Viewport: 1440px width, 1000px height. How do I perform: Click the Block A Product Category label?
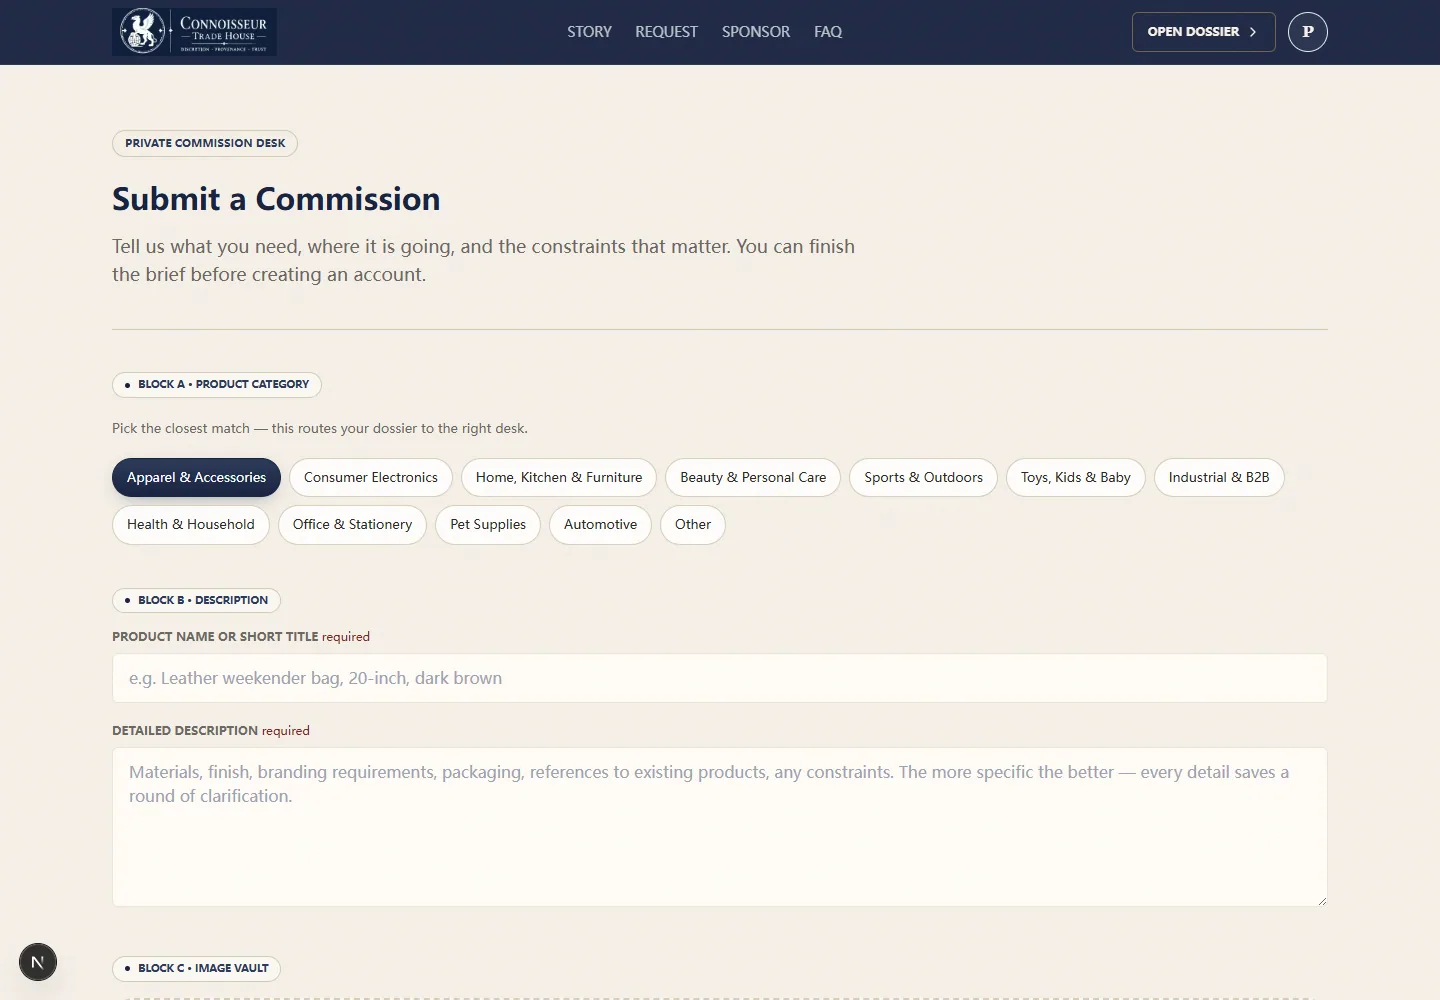[217, 384]
